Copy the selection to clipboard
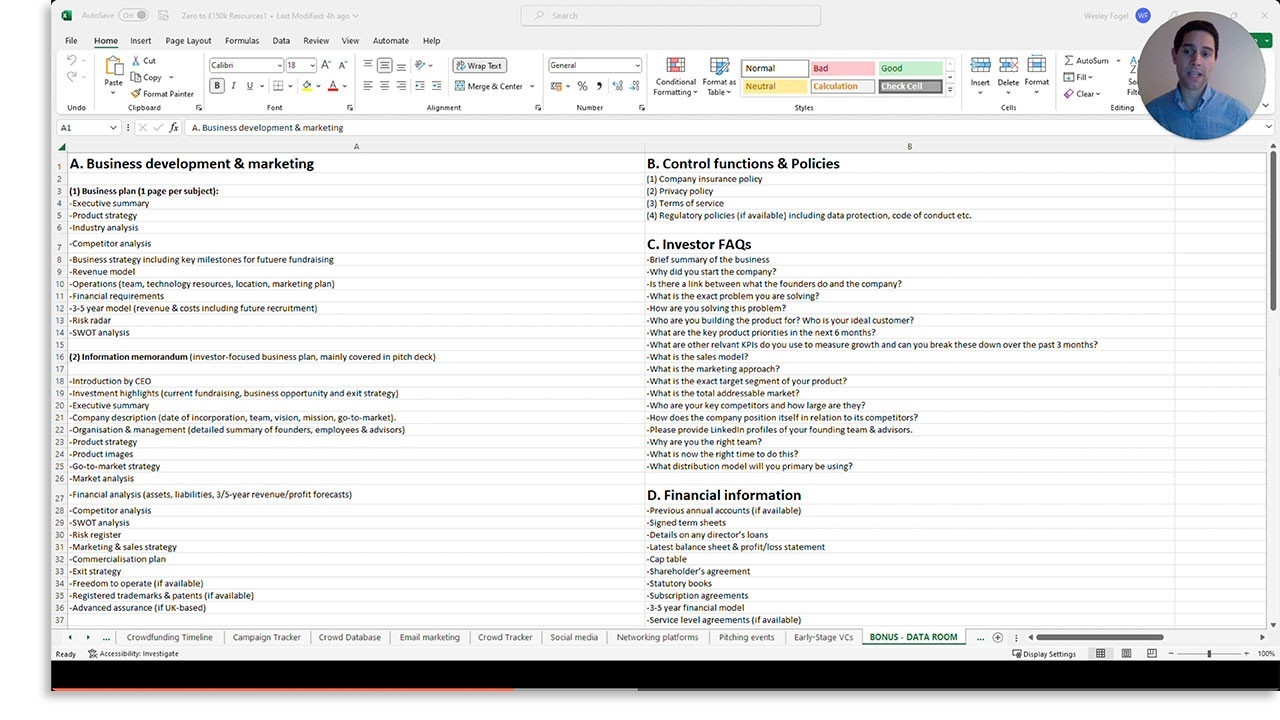 146,77
